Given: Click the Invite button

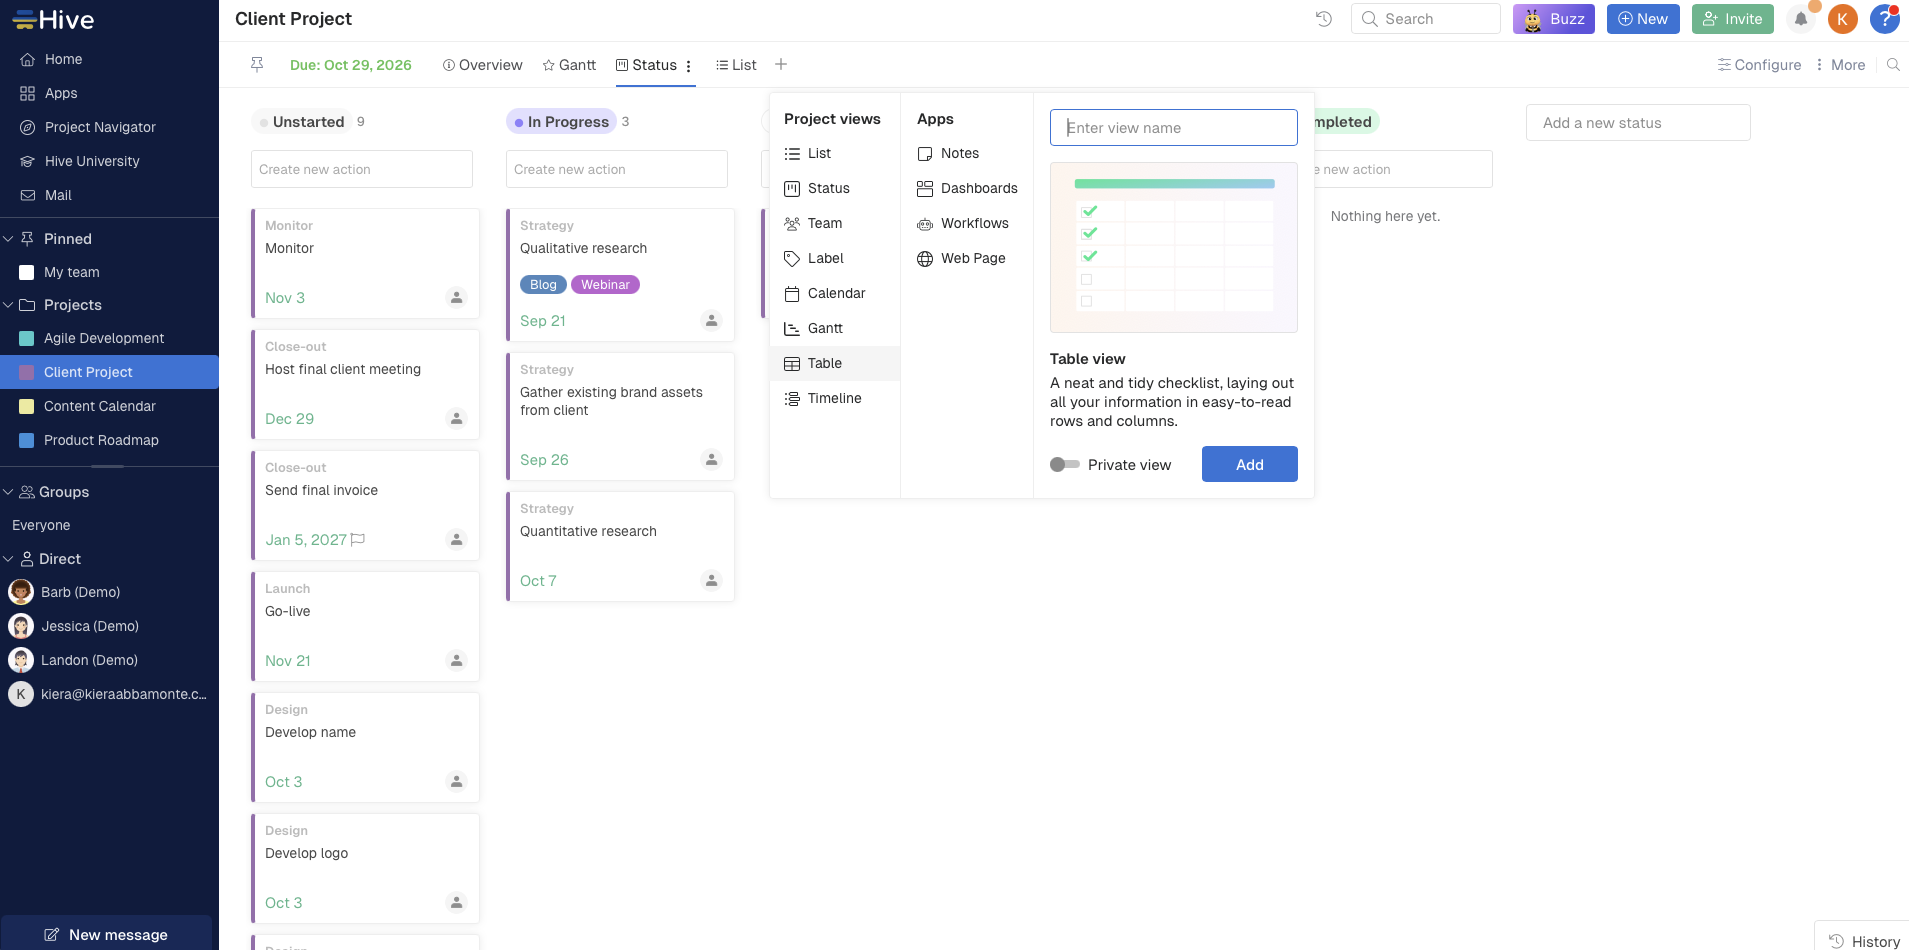Looking at the screenshot, I should pyautogui.click(x=1733, y=19).
